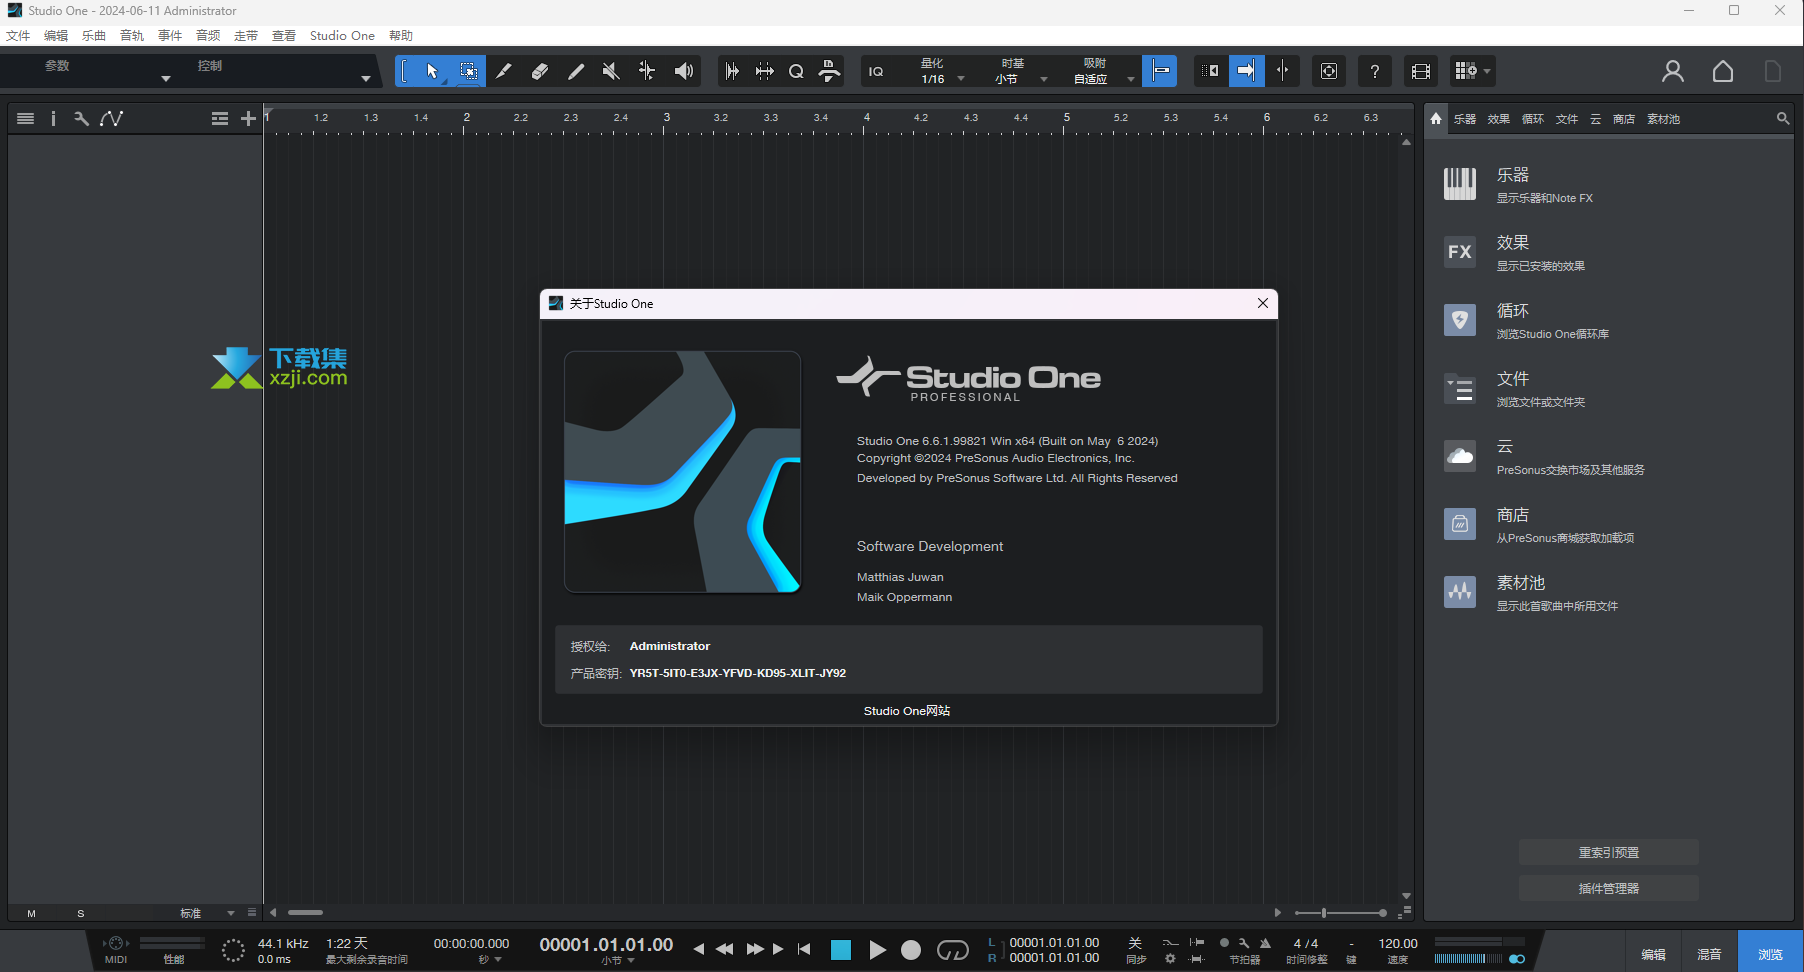Toggle cursor follows edit position

pyautogui.click(x=1282, y=71)
